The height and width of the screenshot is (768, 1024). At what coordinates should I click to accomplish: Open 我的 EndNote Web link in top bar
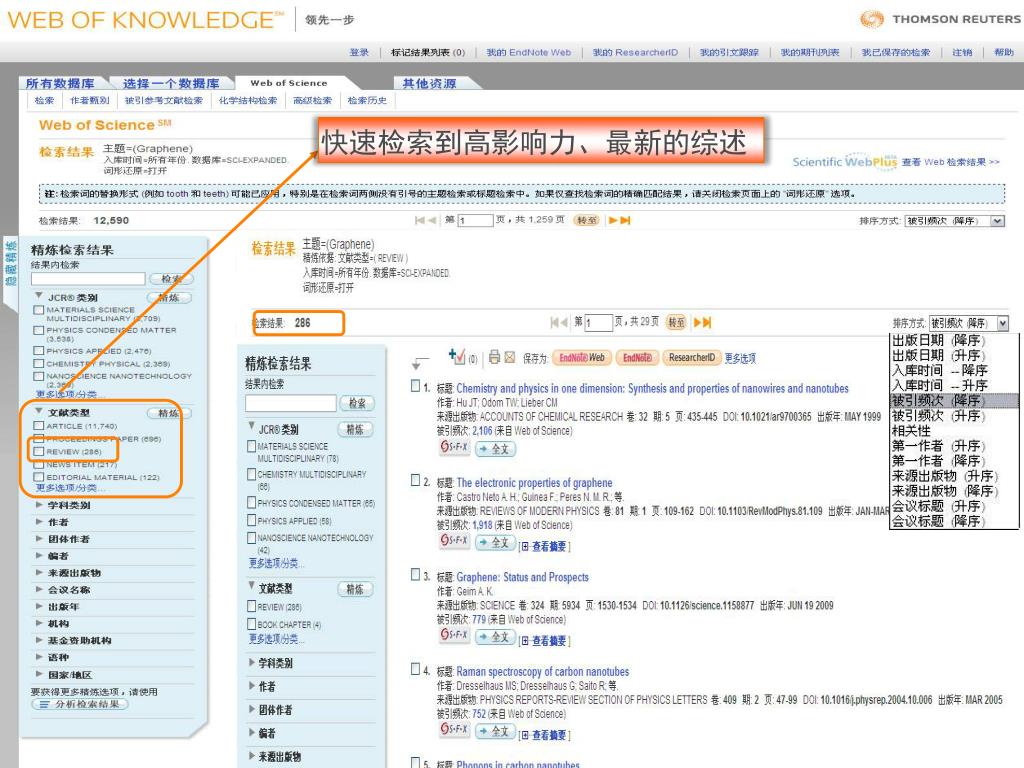click(528, 52)
